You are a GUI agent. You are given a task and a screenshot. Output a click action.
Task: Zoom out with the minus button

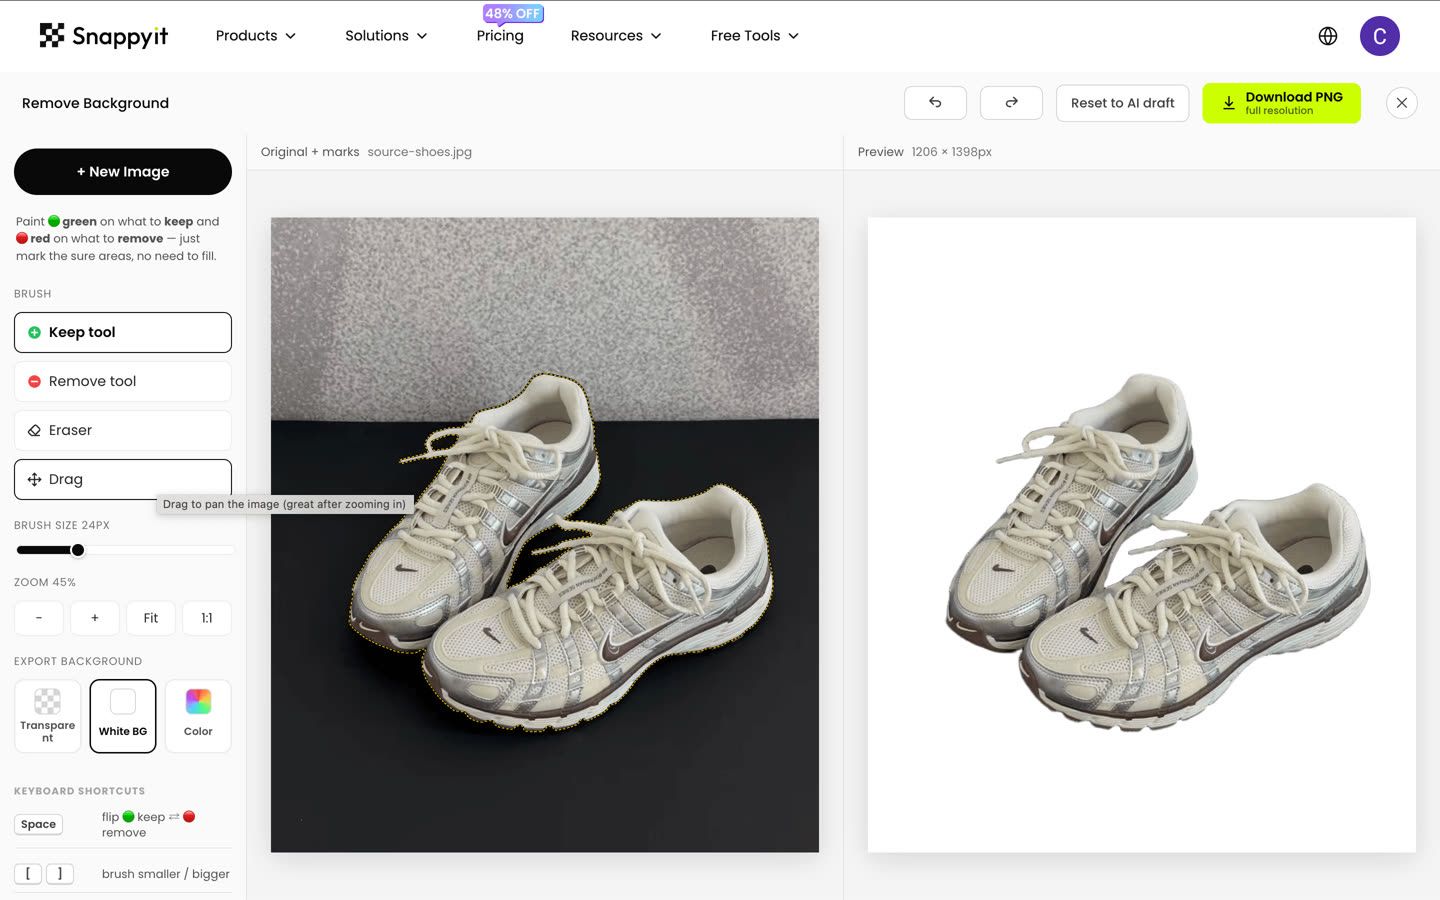[x=39, y=618]
